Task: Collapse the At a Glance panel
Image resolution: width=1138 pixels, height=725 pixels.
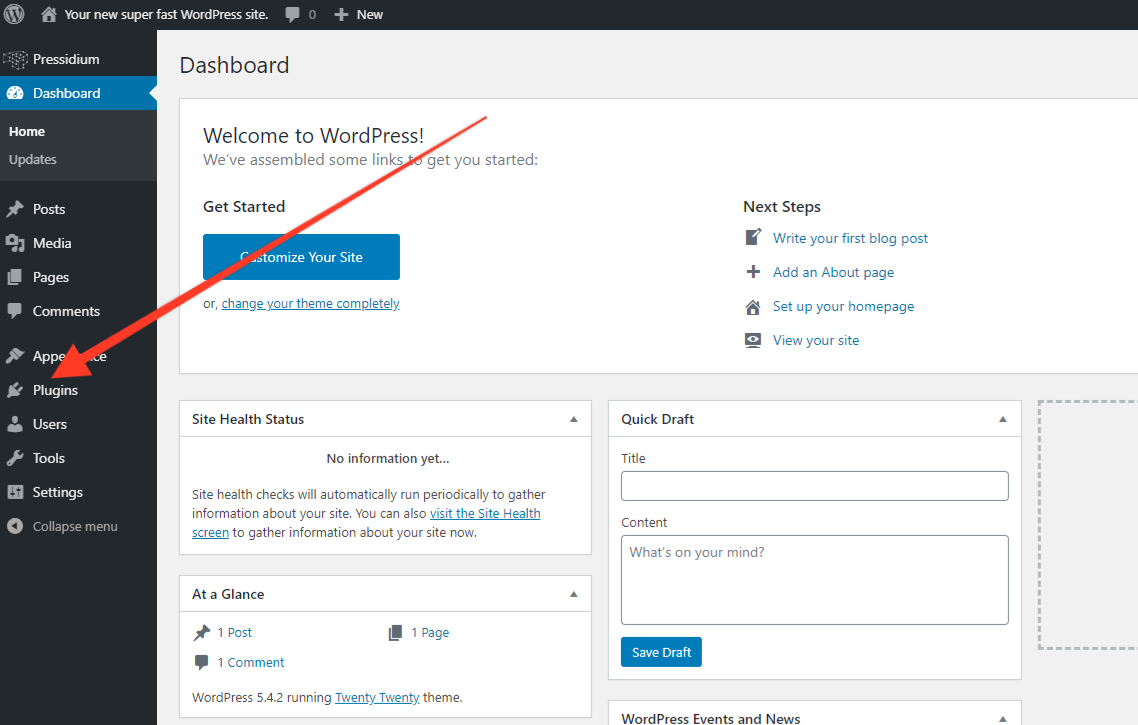Action: [573, 594]
